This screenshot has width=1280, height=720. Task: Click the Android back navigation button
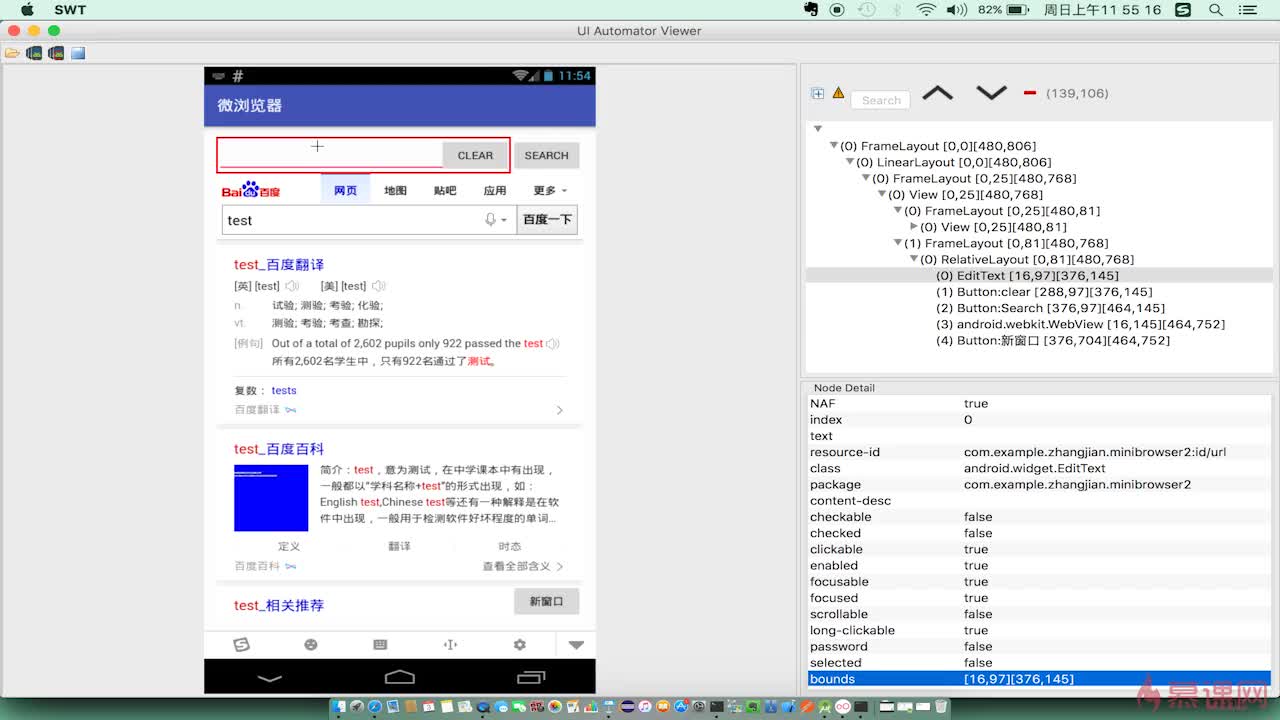coord(270,677)
